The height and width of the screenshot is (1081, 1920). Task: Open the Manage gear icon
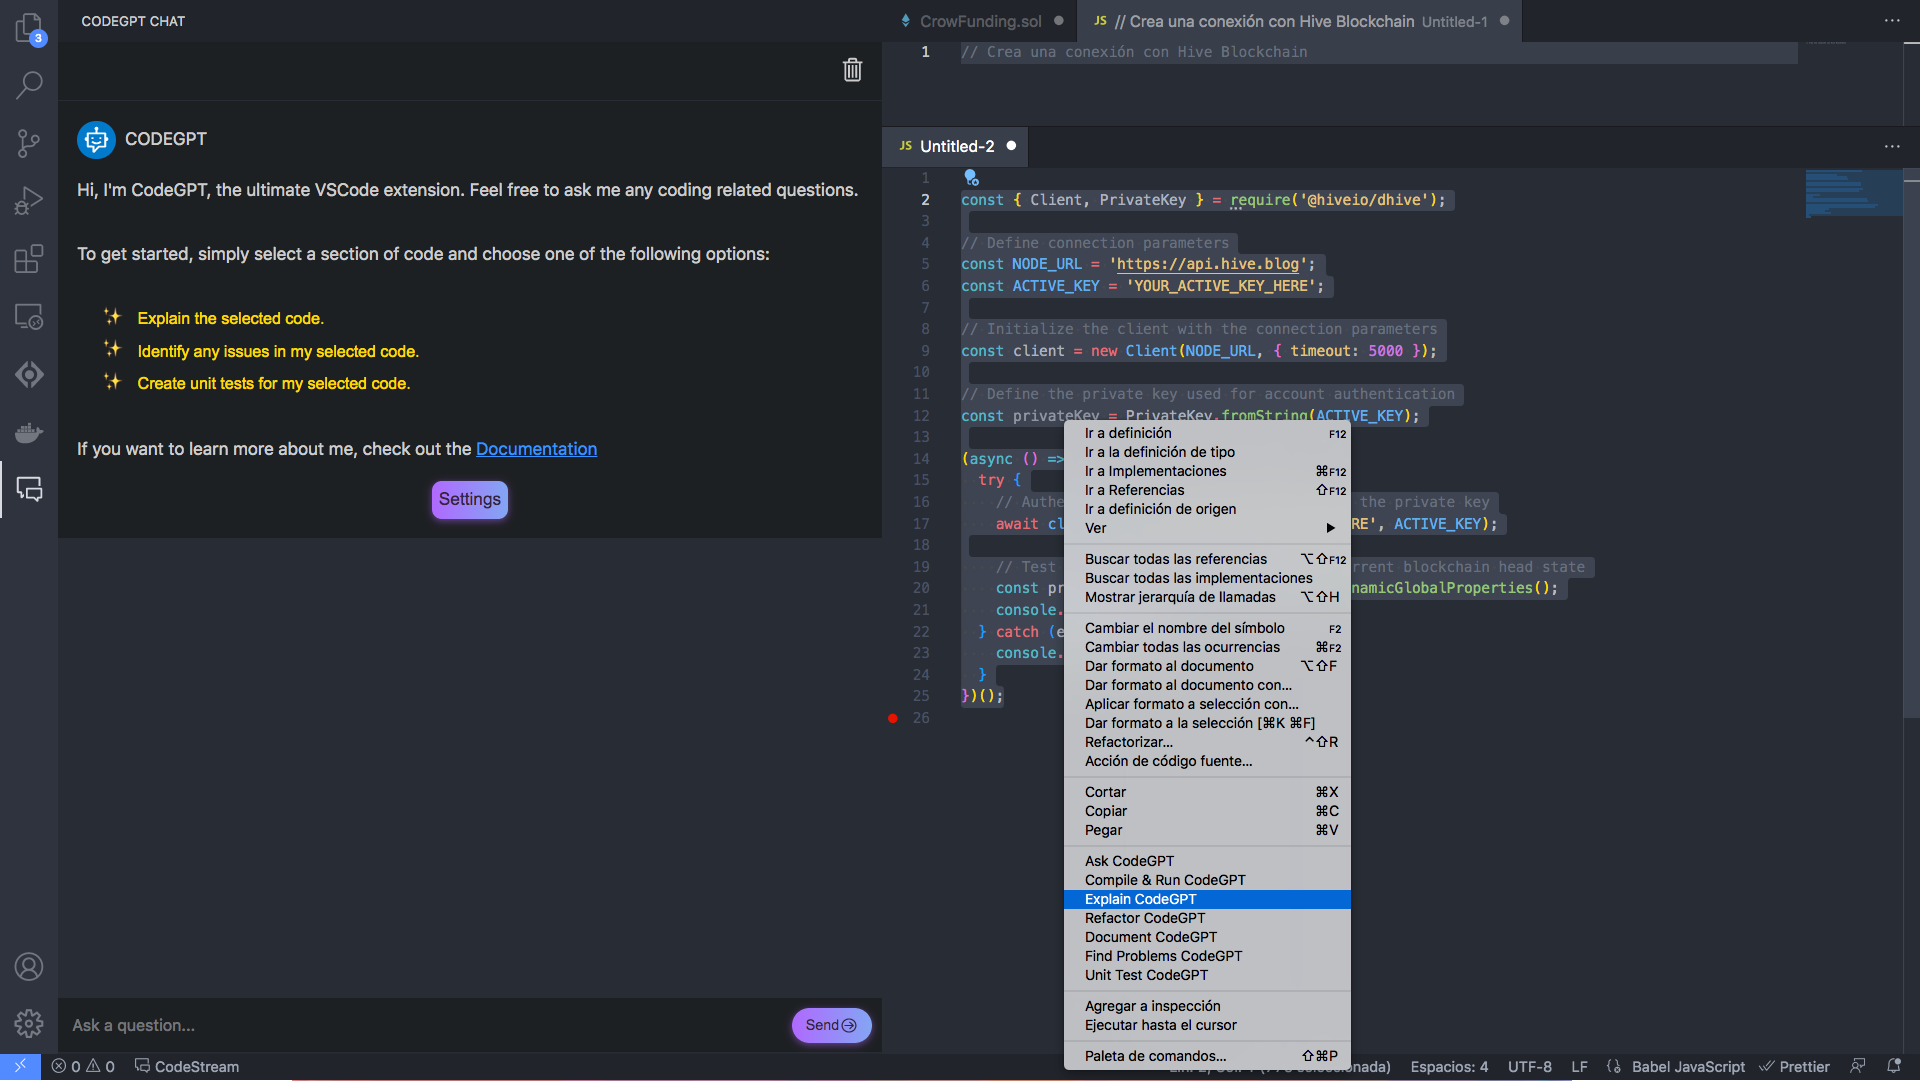pos(29,1023)
